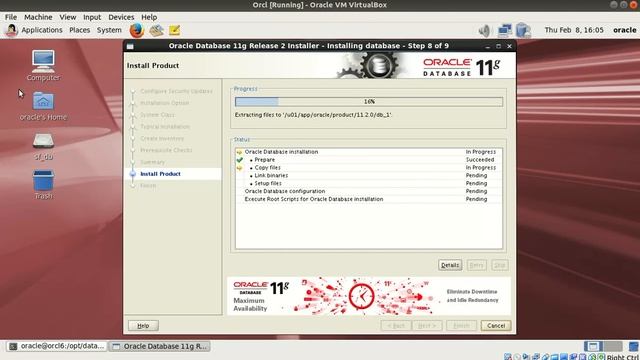Launch Firefox from the GNOME panel
Screen dimensions: 640x360
(137, 30)
